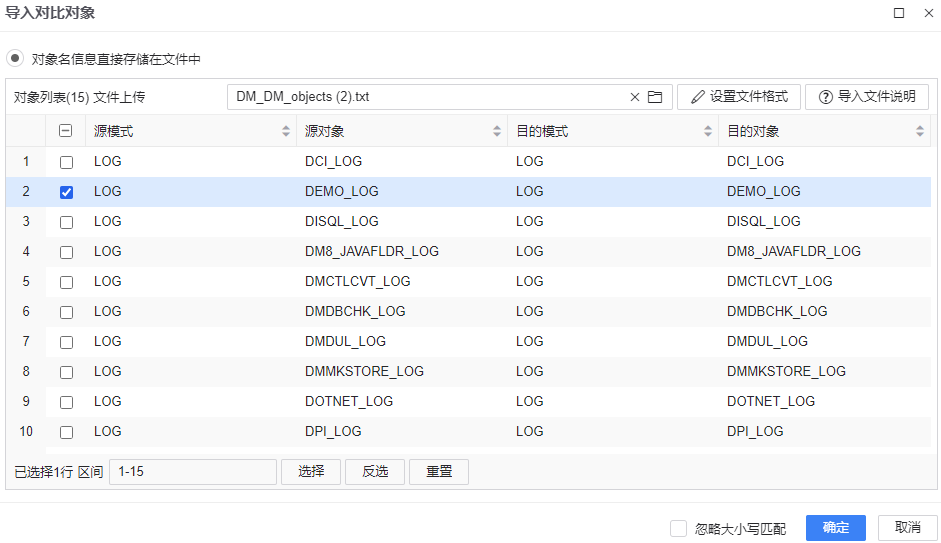Image resolution: width=941 pixels, height=543 pixels.
Task: Sort by 源模式 column arrows
Action: coord(286,131)
